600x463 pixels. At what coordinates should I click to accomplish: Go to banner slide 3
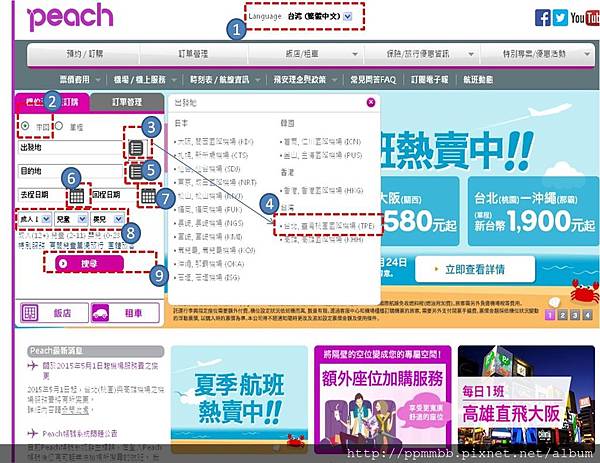(x=575, y=315)
